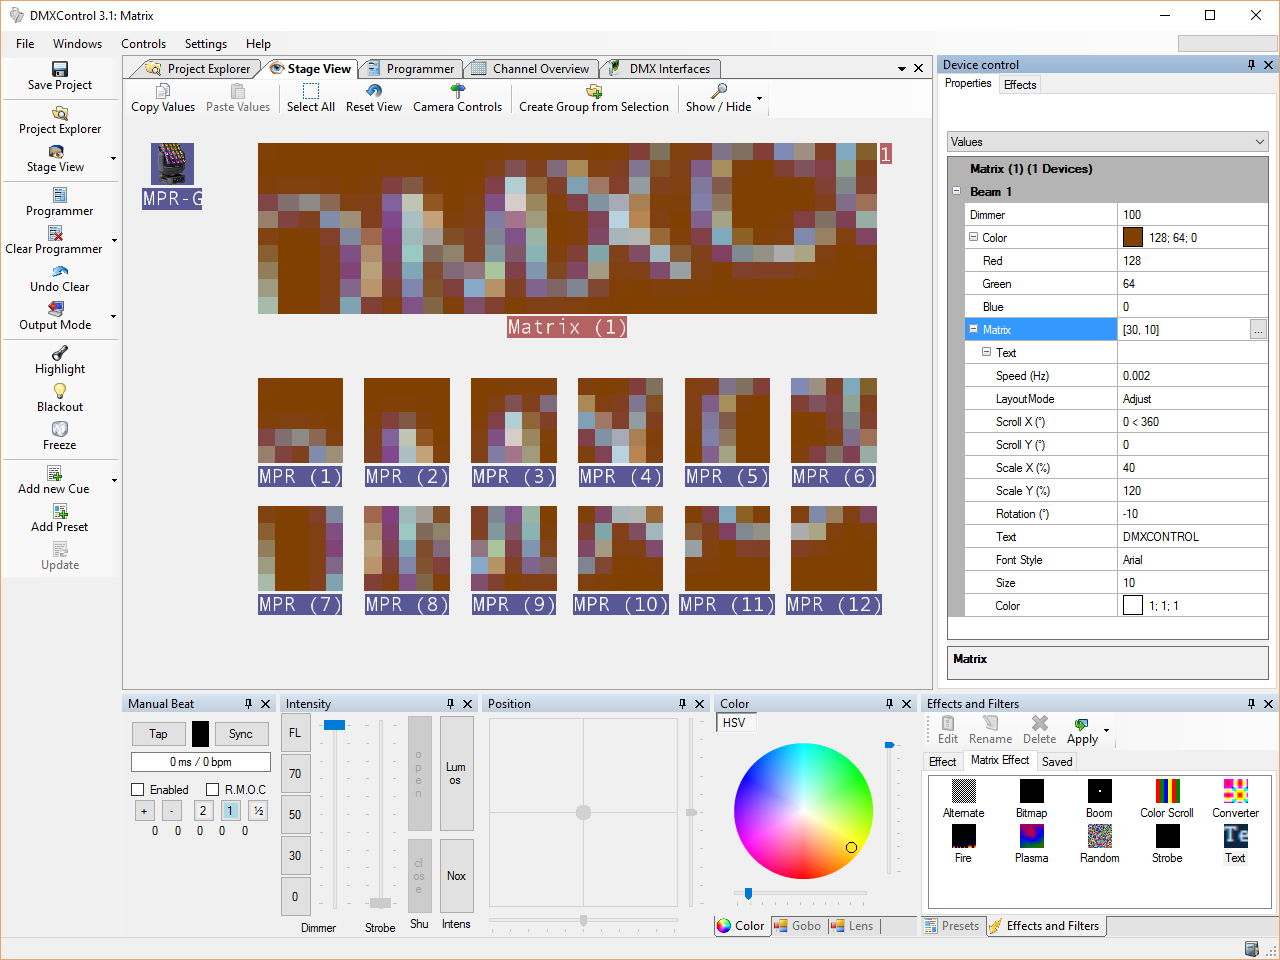
Task: Click the Stage View sidebar icon
Action: [x=56, y=151]
